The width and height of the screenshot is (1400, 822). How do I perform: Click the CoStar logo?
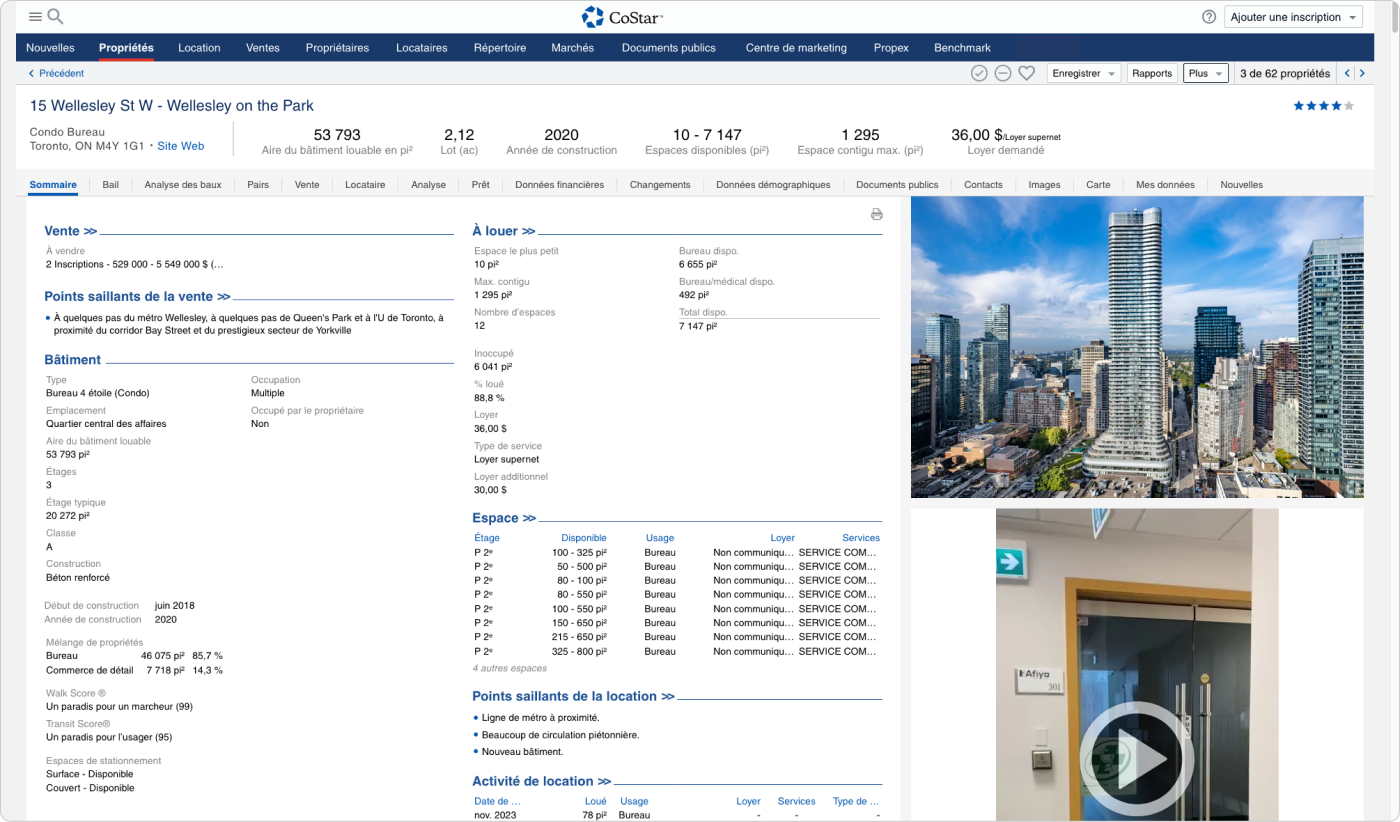pyautogui.click(x=622, y=17)
